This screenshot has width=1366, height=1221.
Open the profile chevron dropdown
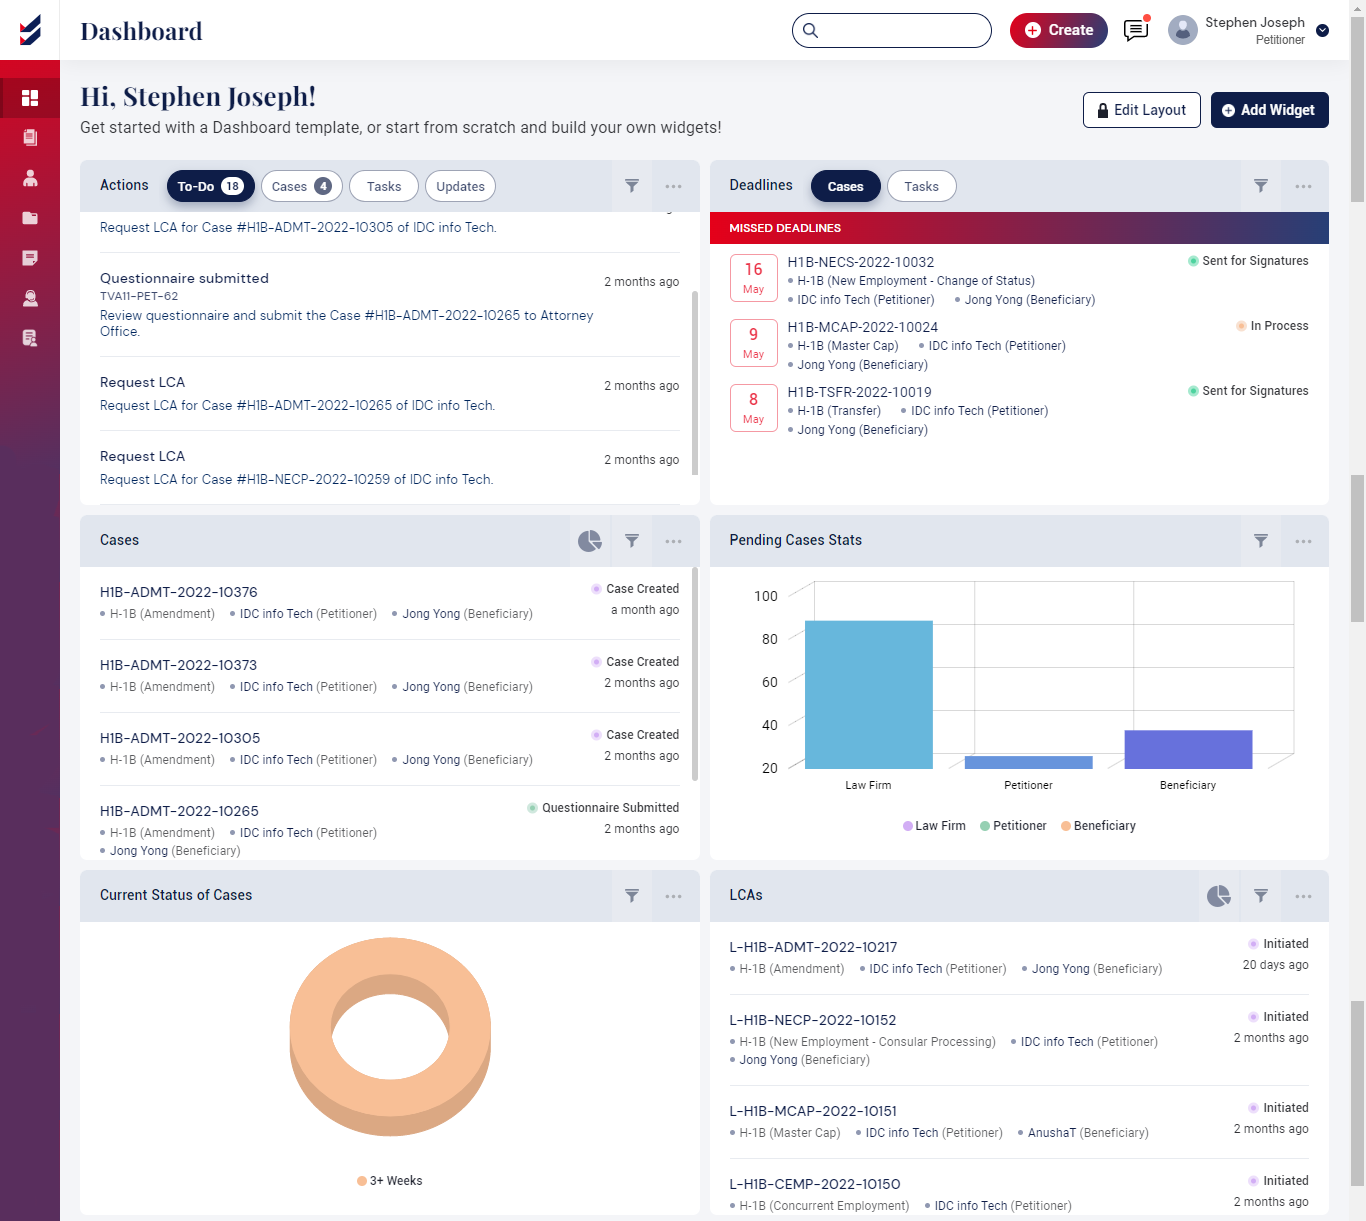click(x=1323, y=31)
